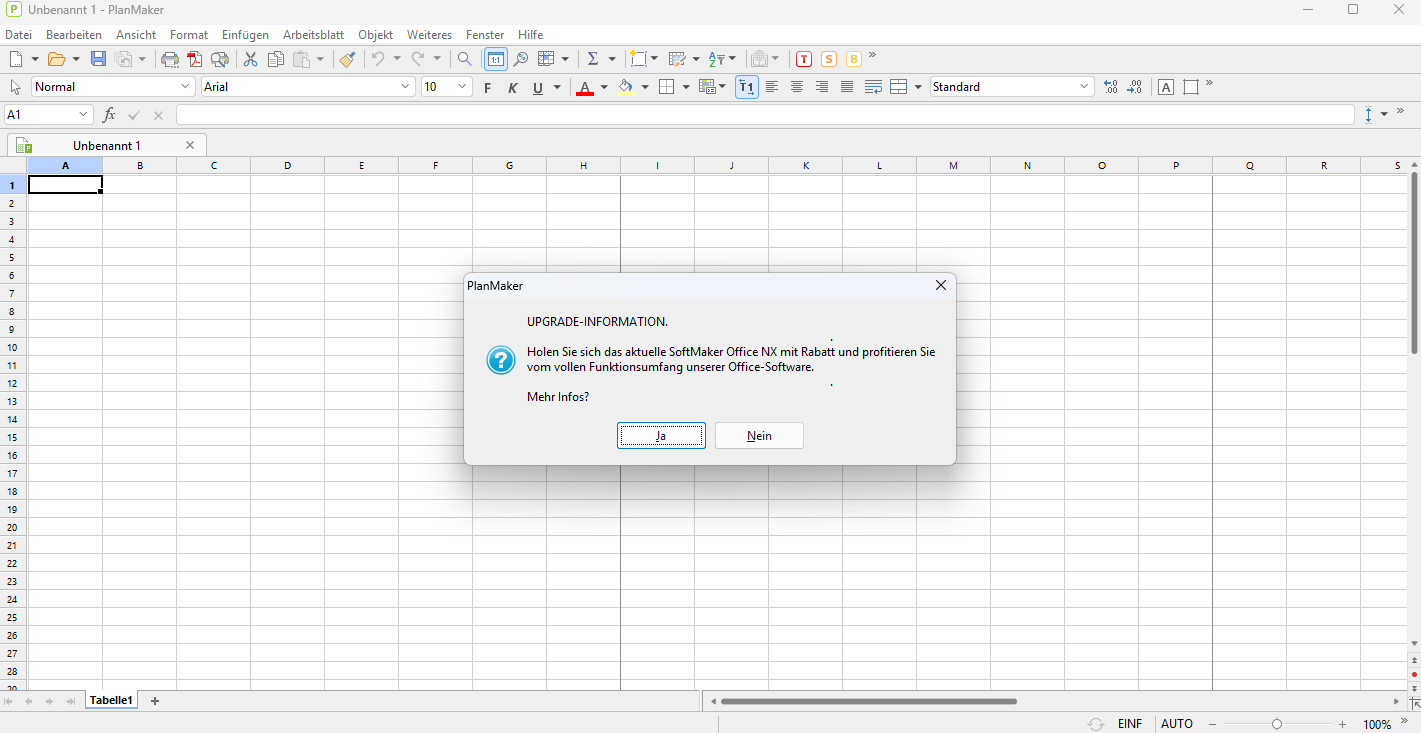Image resolution: width=1421 pixels, height=733 pixels.
Task: Open Search with the magnifier icon
Action: [x=464, y=59]
